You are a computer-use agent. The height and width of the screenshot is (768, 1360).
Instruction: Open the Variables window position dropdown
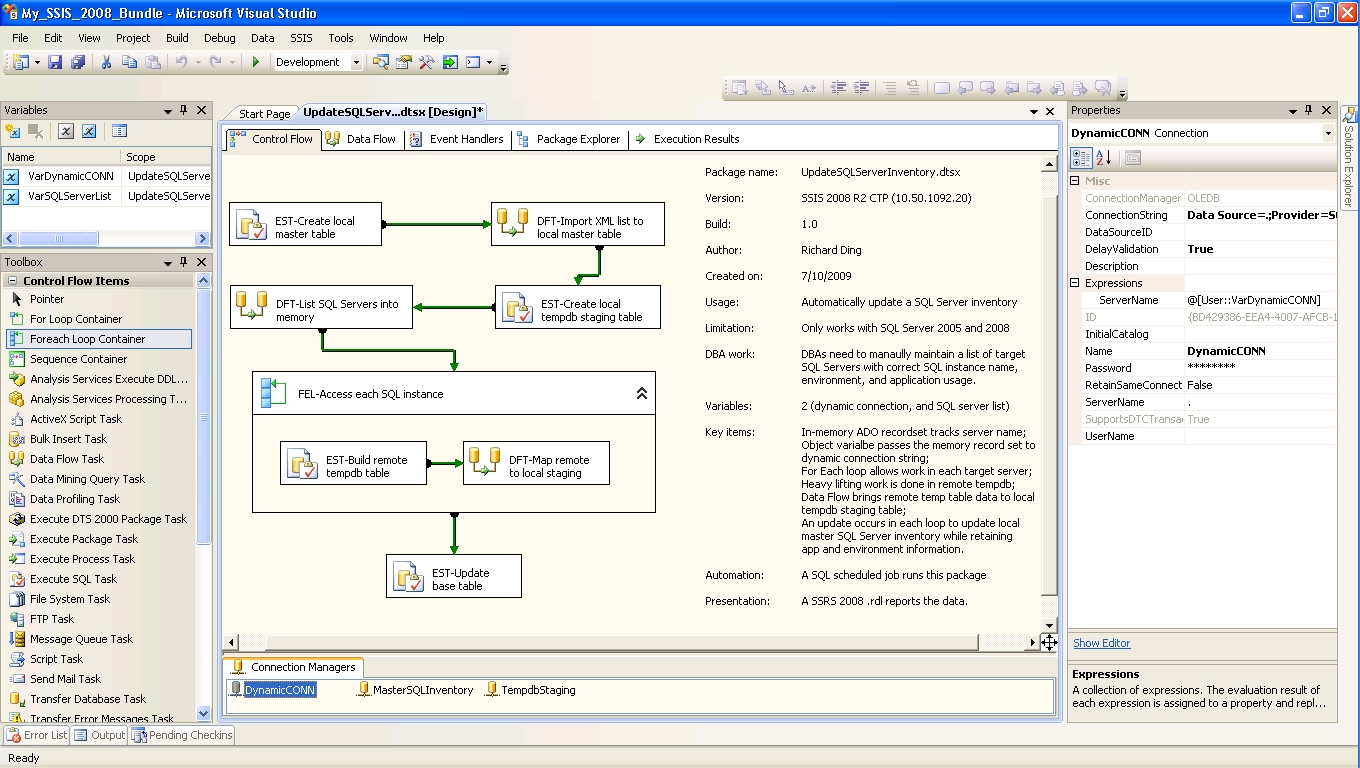pos(168,110)
